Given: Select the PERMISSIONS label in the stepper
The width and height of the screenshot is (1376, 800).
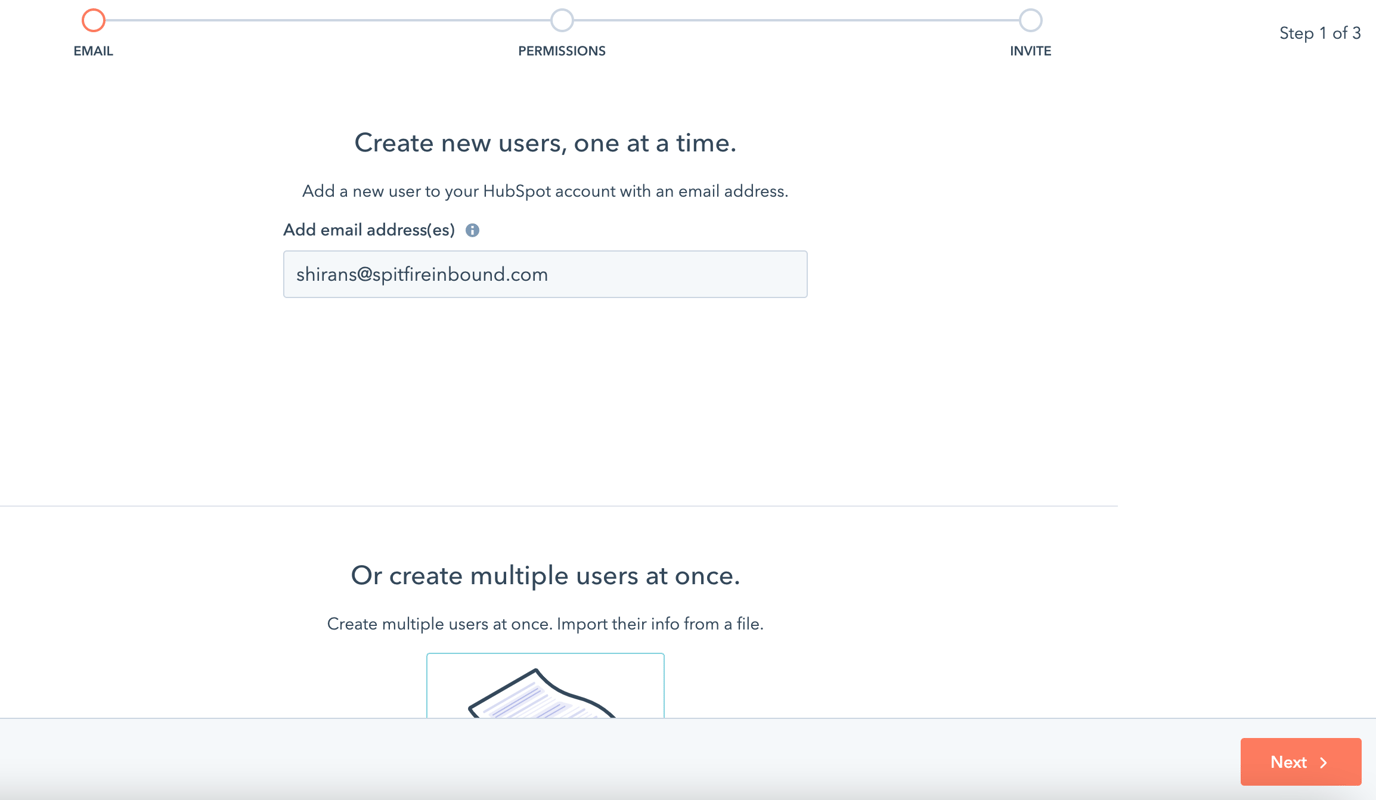Looking at the screenshot, I should [x=561, y=50].
